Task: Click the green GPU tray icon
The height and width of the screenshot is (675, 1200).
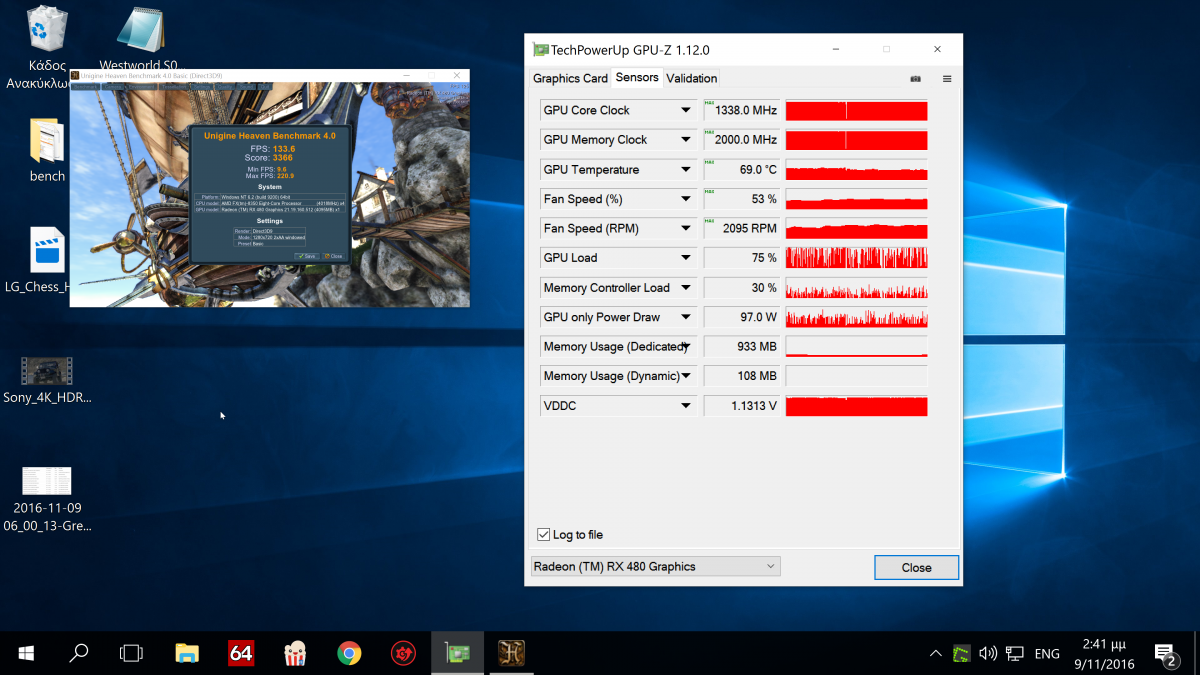Action: point(961,654)
